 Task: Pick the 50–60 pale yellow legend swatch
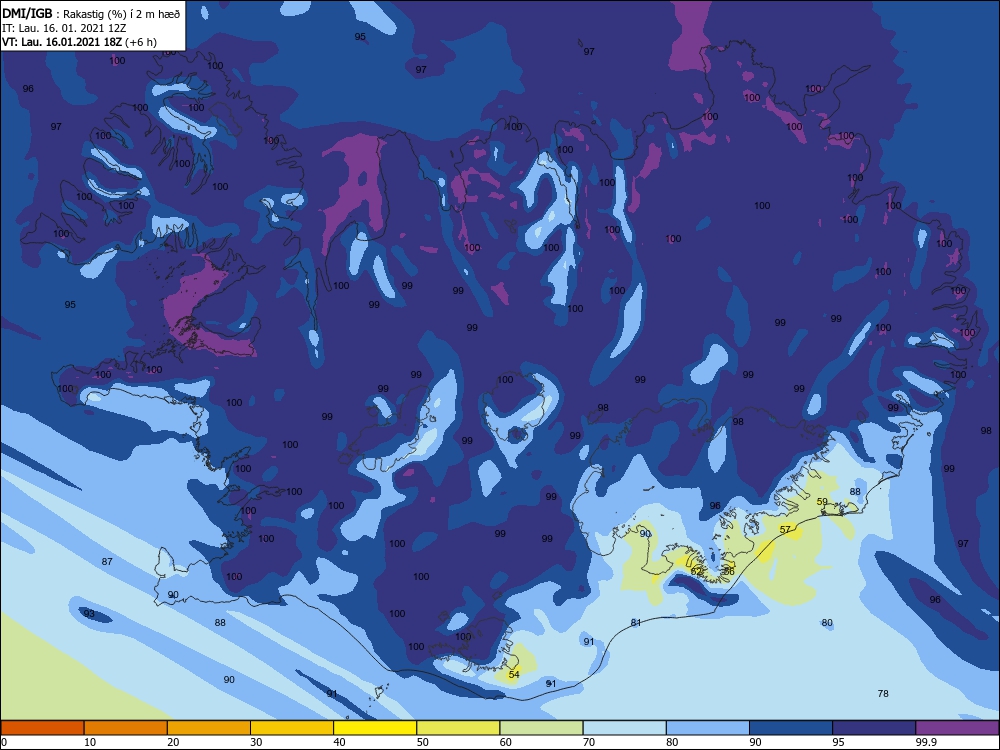click(x=458, y=728)
